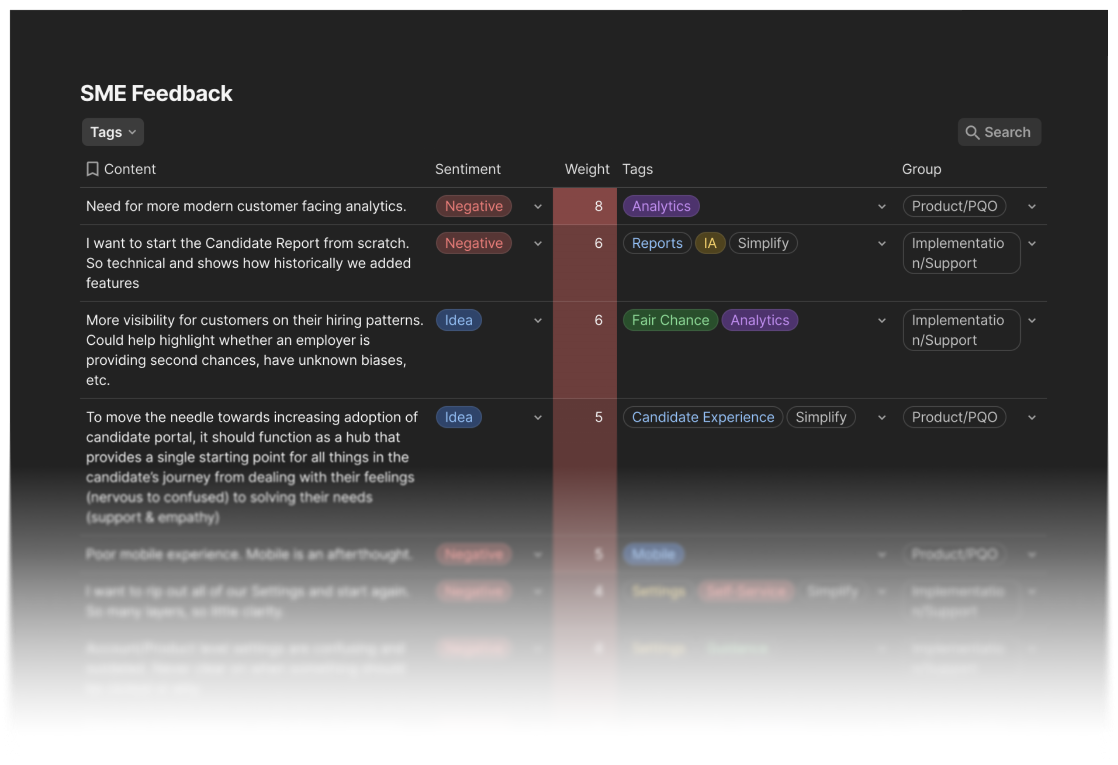The width and height of the screenshot is (1118, 765).
Task: Expand tags dropdown on the Fair Chance row
Action: coord(882,321)
